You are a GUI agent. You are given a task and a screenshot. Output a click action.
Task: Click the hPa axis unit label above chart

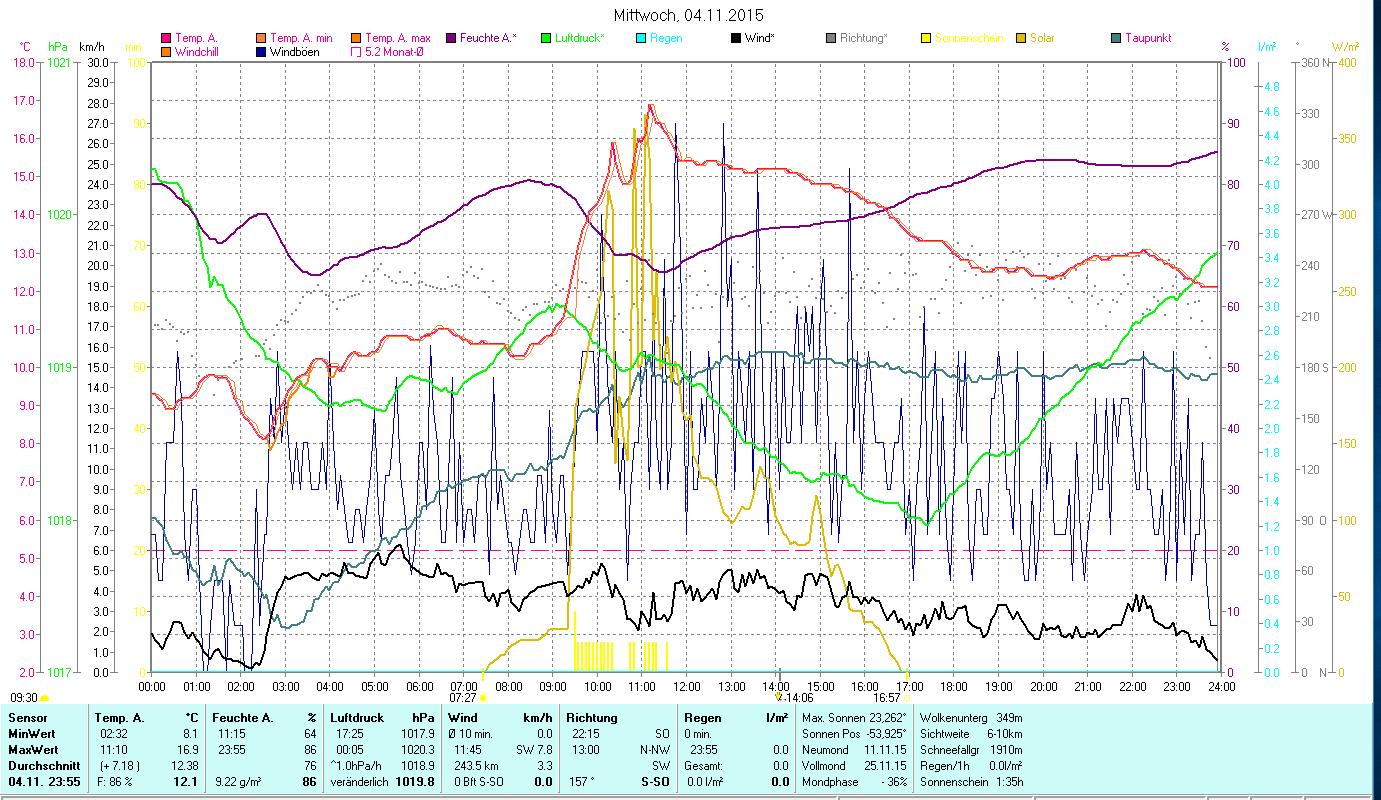click(x=57, y=47)
